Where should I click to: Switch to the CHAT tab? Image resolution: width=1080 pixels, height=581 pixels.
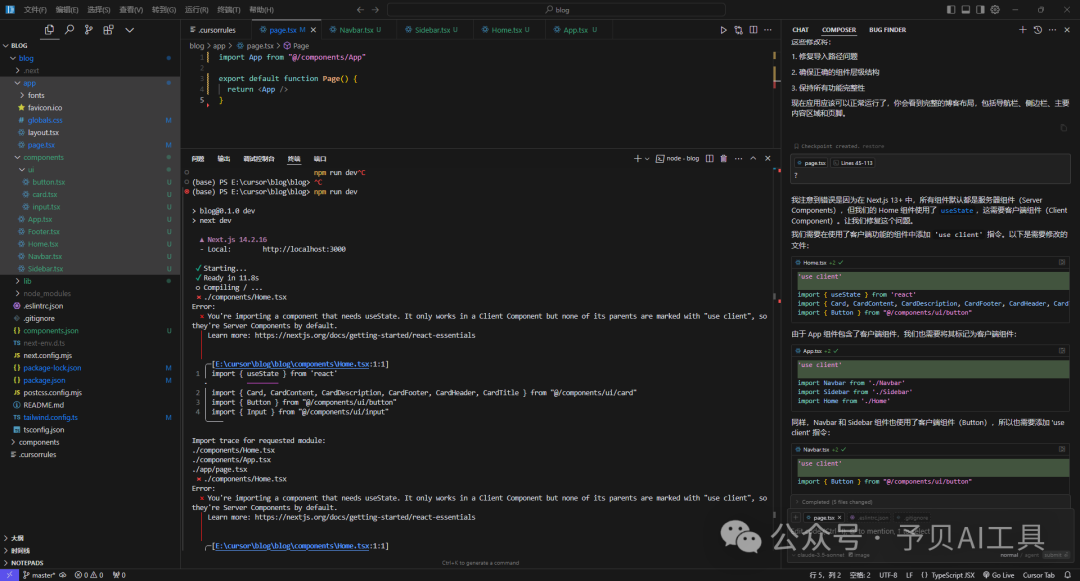(x=800, y=30)
